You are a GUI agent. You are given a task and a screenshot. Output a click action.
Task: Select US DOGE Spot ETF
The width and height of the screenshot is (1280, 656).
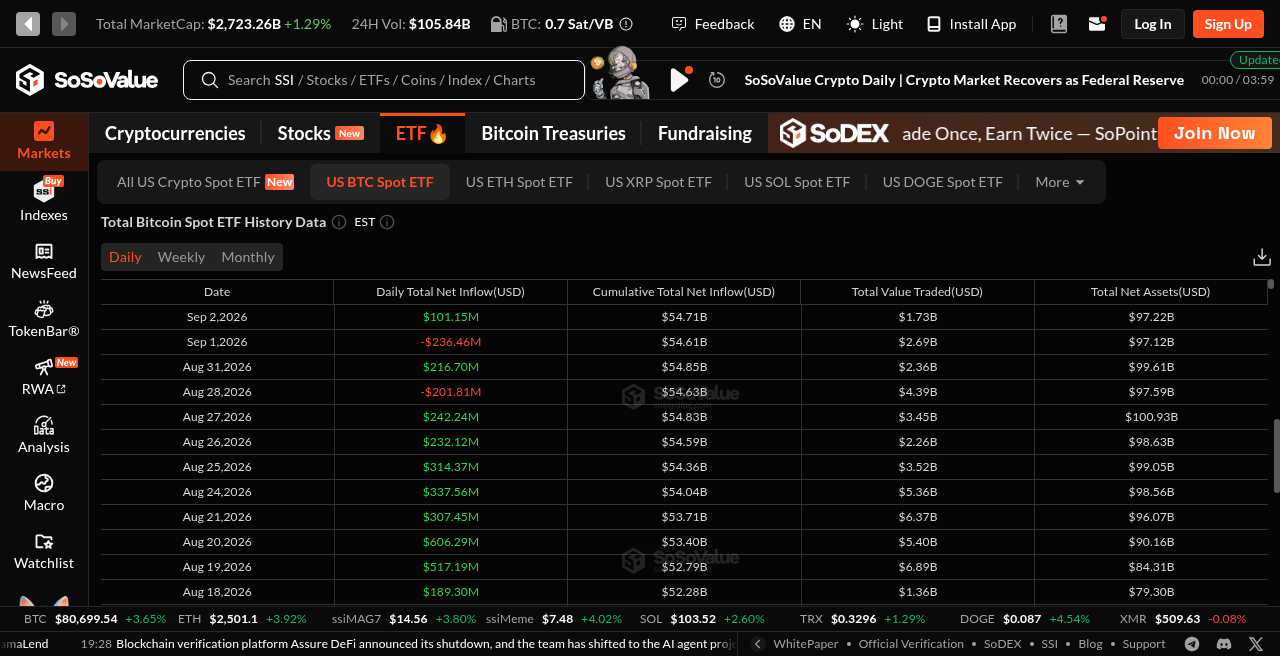pyautogui.click(x=942, y=182)
